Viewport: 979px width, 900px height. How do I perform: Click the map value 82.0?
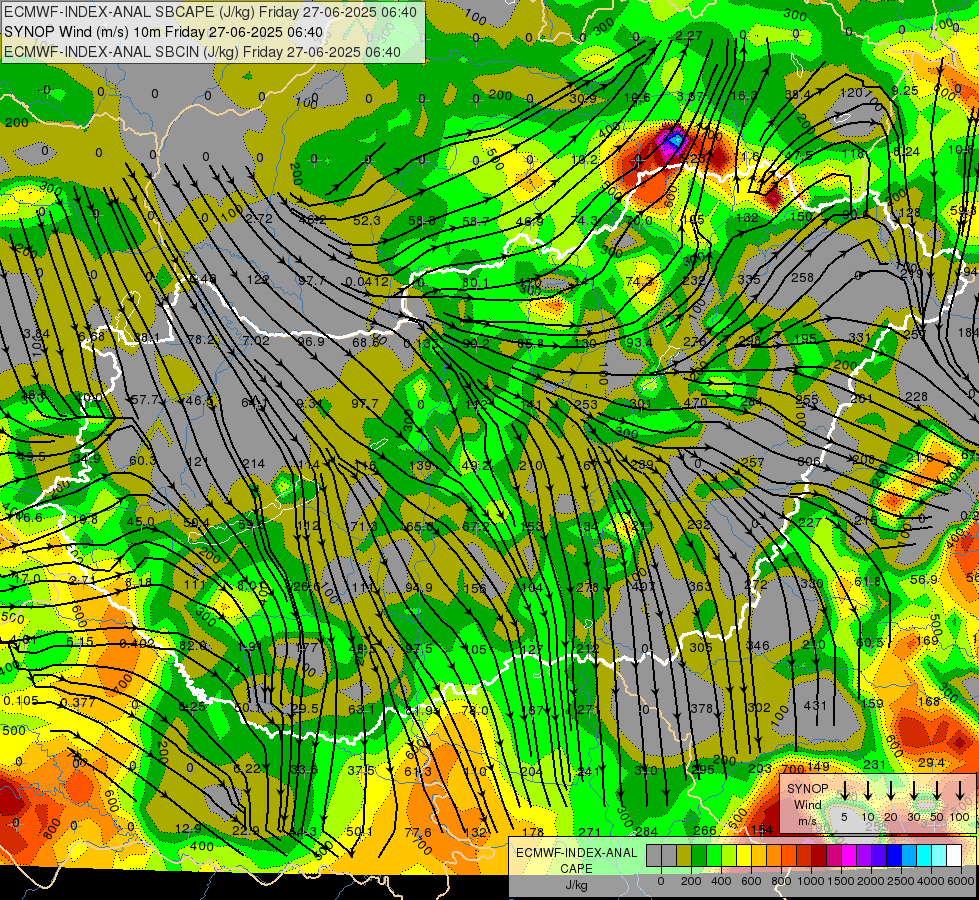pyautogui.click(x=192, y=645)
